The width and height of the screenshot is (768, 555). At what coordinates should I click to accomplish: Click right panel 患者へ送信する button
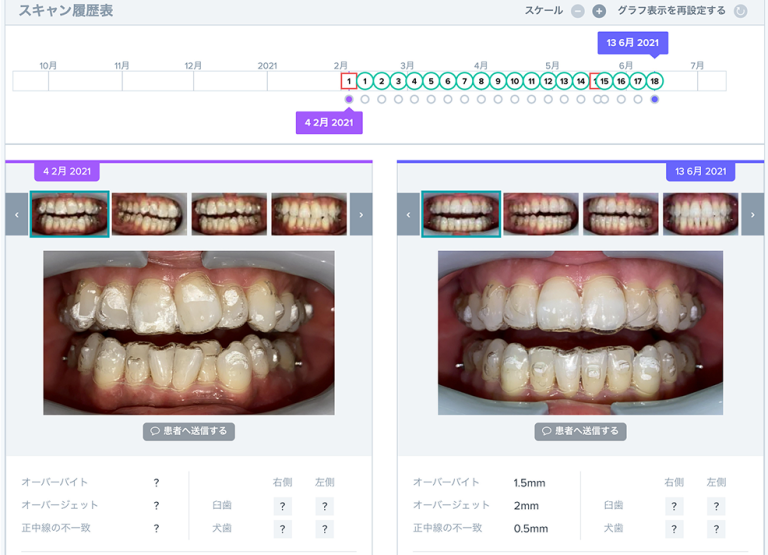pyautogui.click(x=580, y=431)
